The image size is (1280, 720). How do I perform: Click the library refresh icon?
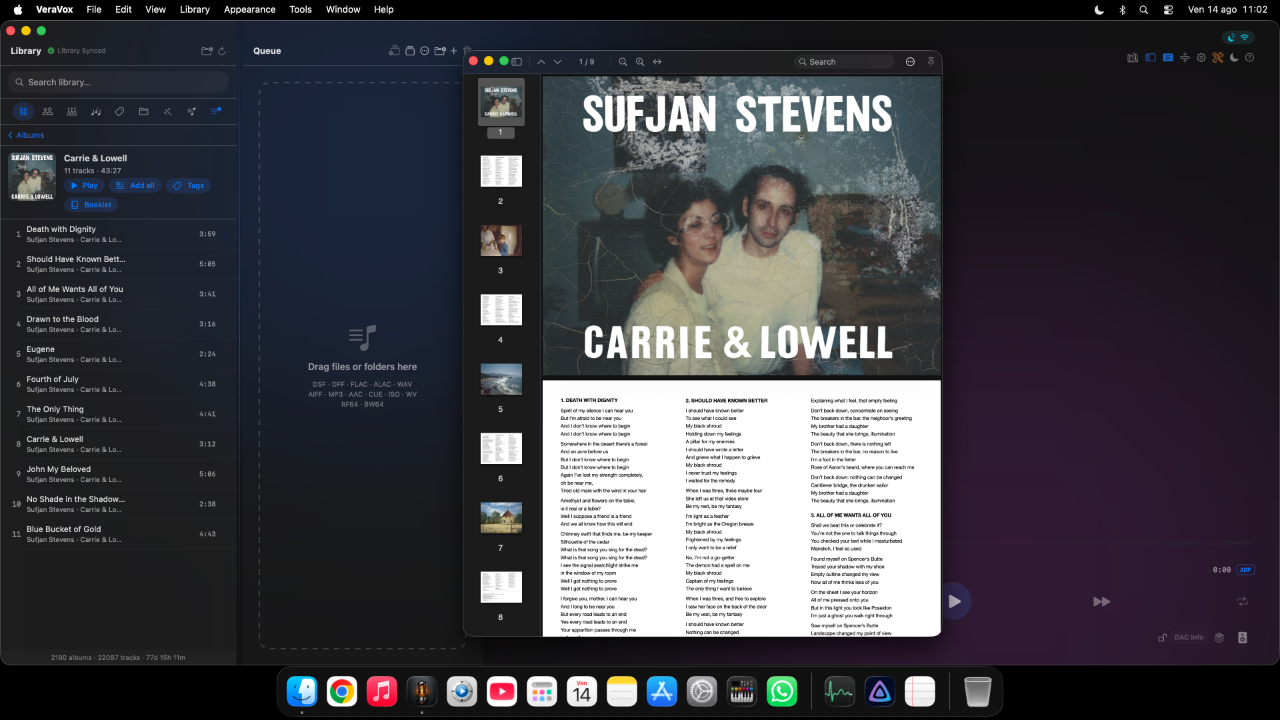point(221,51)
